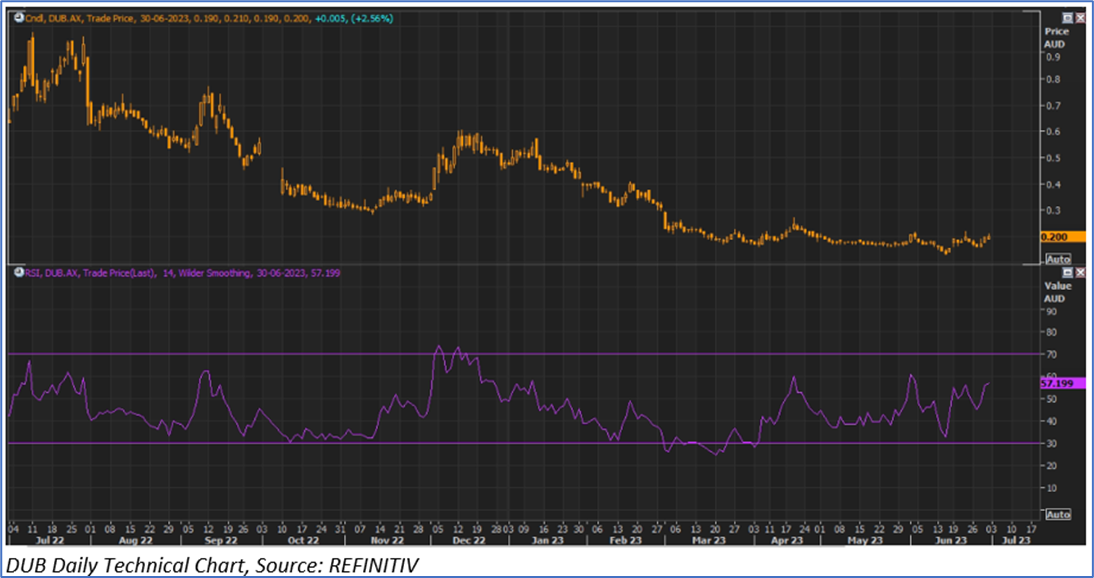Click the RSI indicator icon in lower panel
1094x578 pixels.
18,272
